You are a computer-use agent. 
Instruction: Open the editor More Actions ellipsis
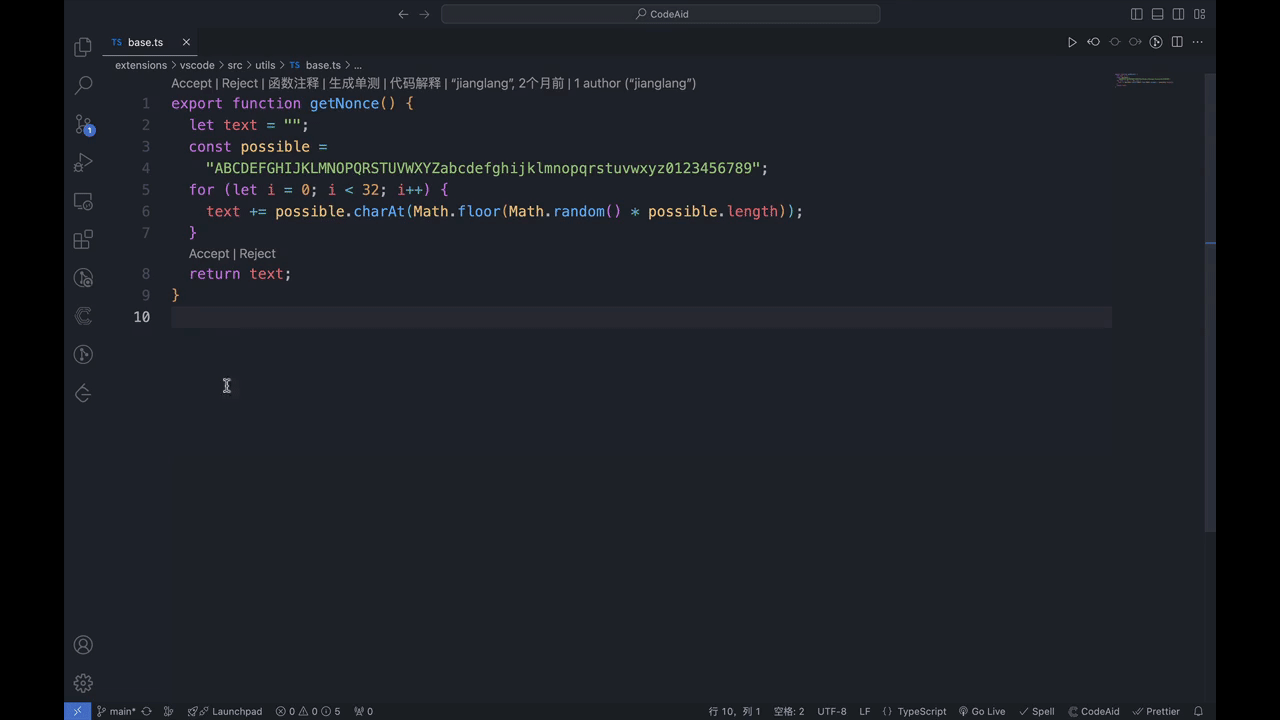point(1198,42)
